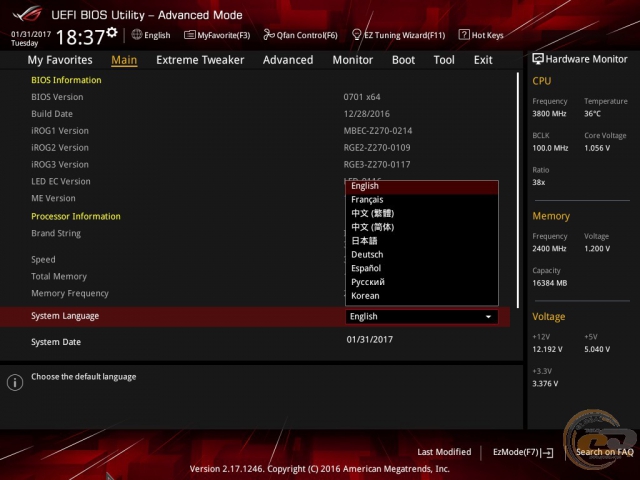Click the Hot Keys label
The height and width of the screenshot is (480, 640).
(x=487, y=35)
